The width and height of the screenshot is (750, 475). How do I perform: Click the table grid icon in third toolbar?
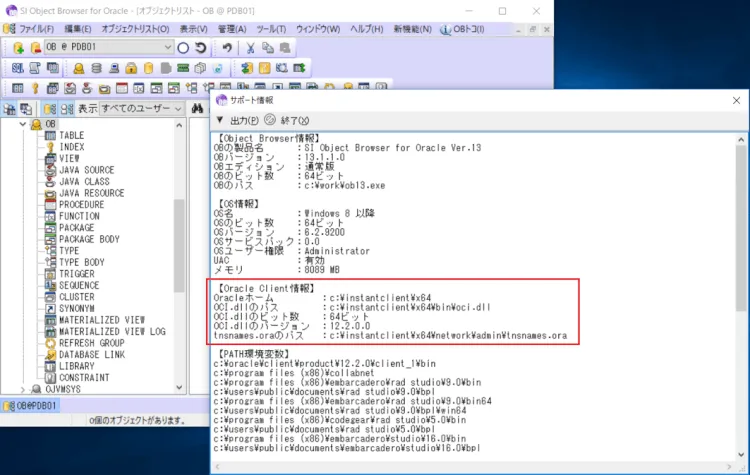[18, 88]
